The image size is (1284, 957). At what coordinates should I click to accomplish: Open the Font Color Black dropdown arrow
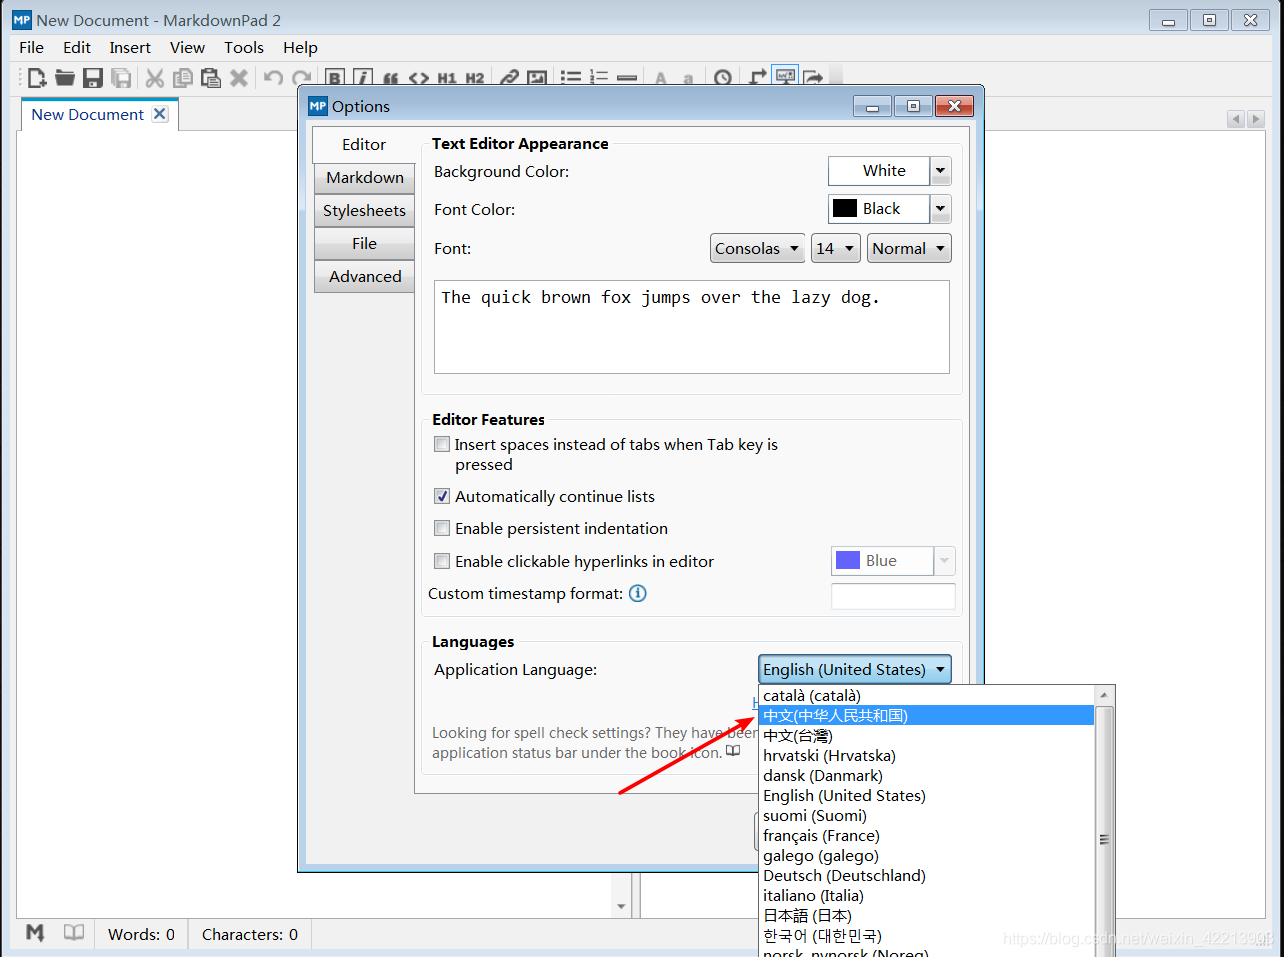click(940, 209)
